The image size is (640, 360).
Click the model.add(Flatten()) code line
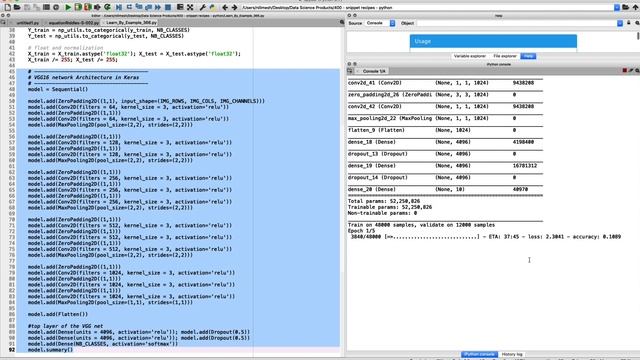point(58,314)
